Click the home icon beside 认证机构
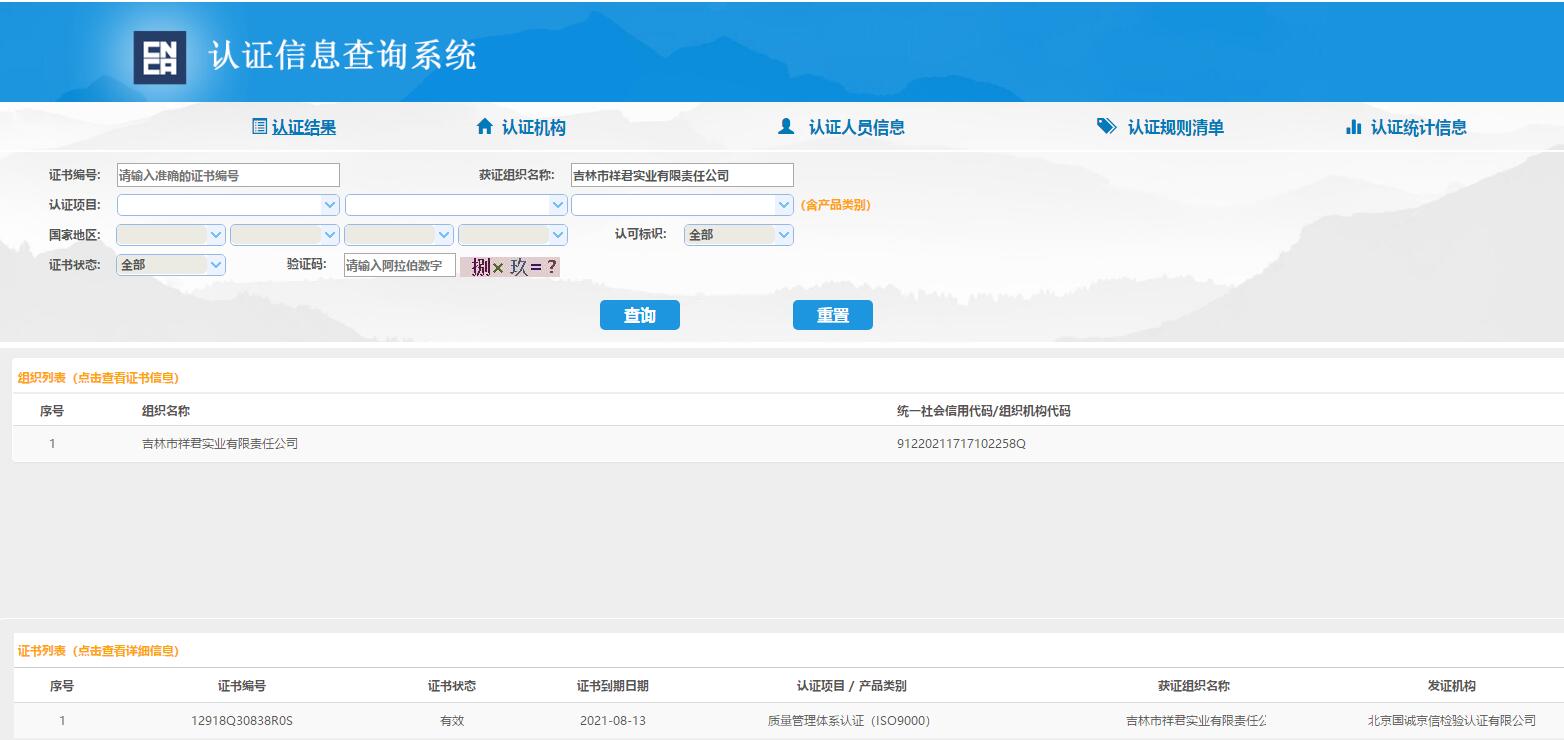 (485, 127)
